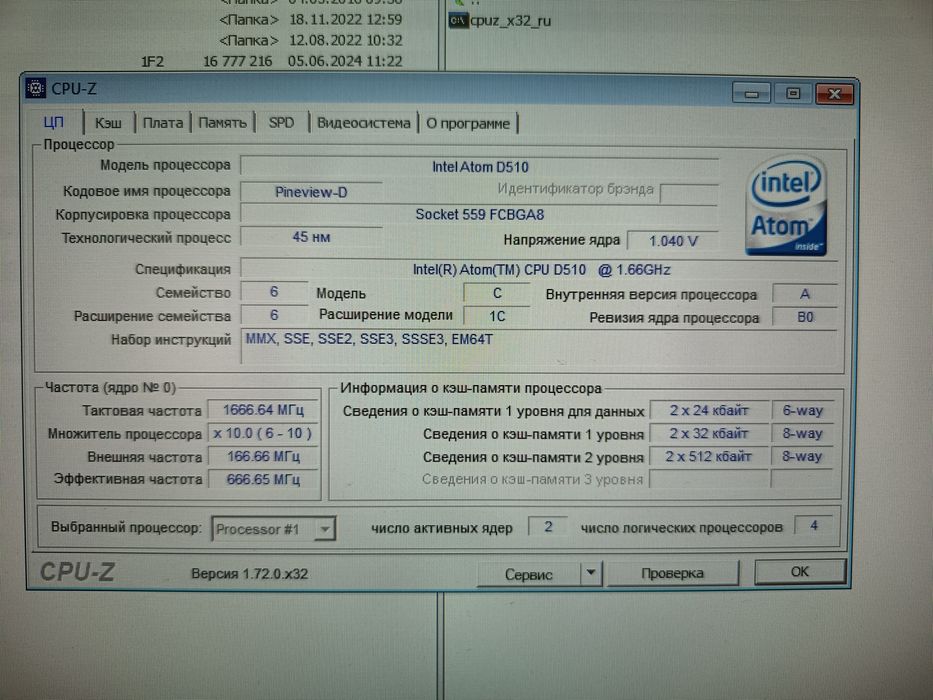Click the 166.66 МГц external frequency value

coord(263,457)
